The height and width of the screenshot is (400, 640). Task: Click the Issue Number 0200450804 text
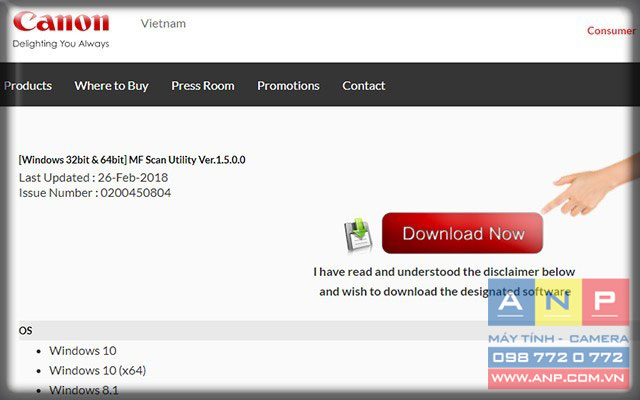[95, 193]
